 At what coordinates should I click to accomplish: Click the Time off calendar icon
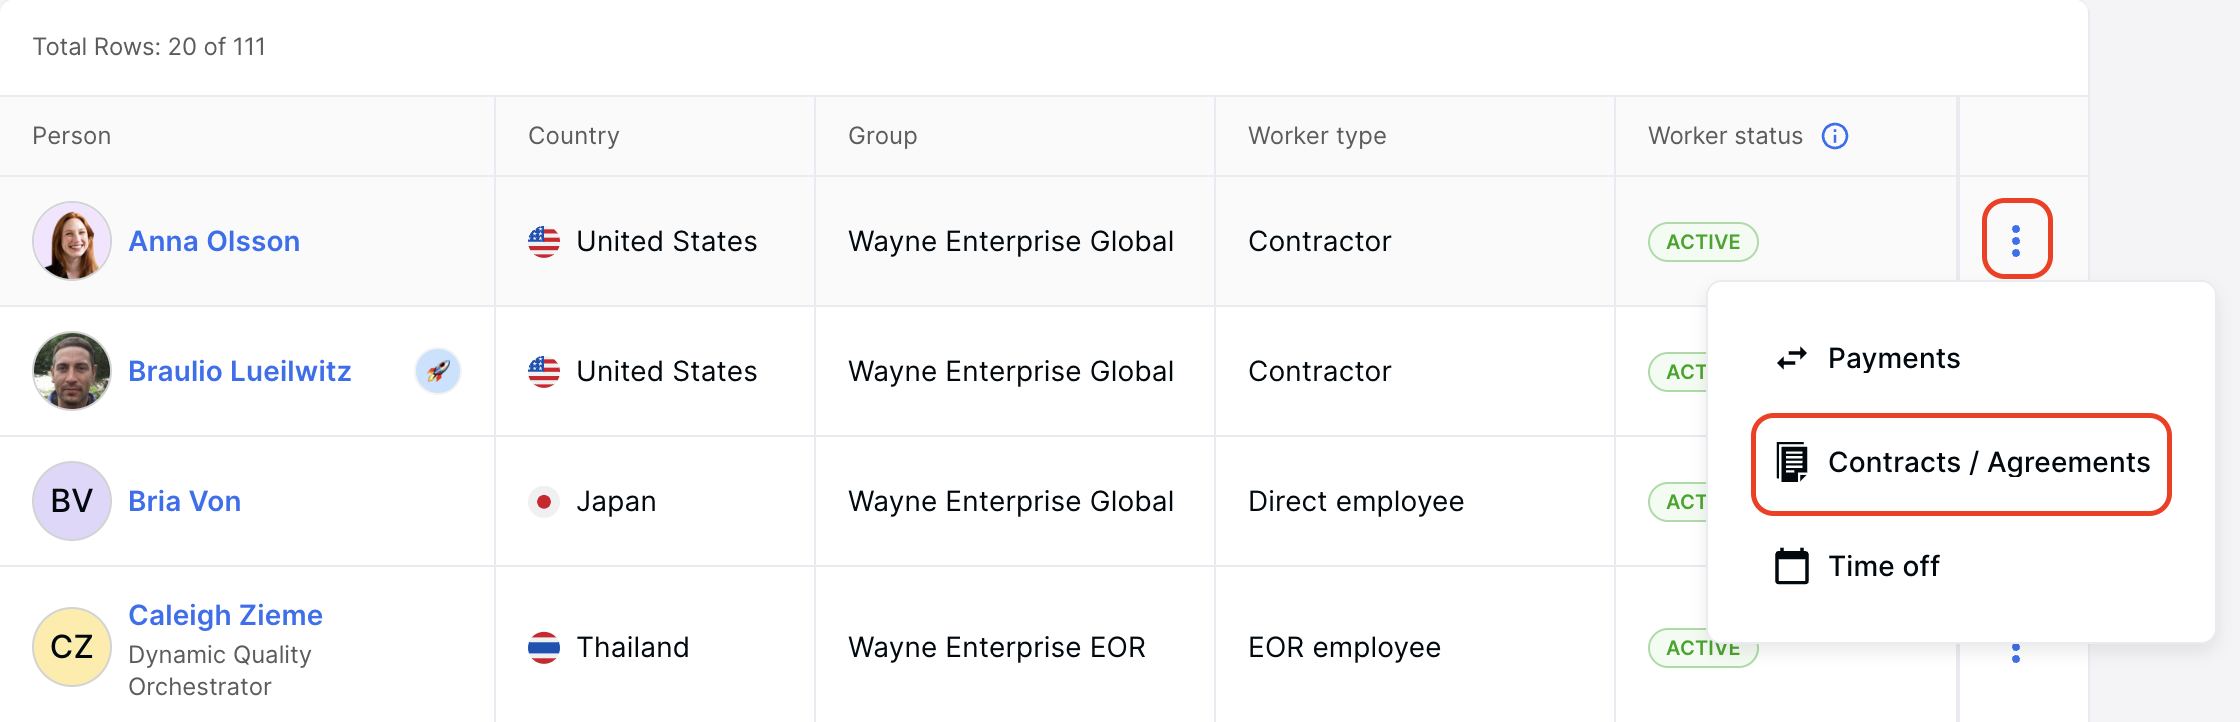(x=1791, y=566)
